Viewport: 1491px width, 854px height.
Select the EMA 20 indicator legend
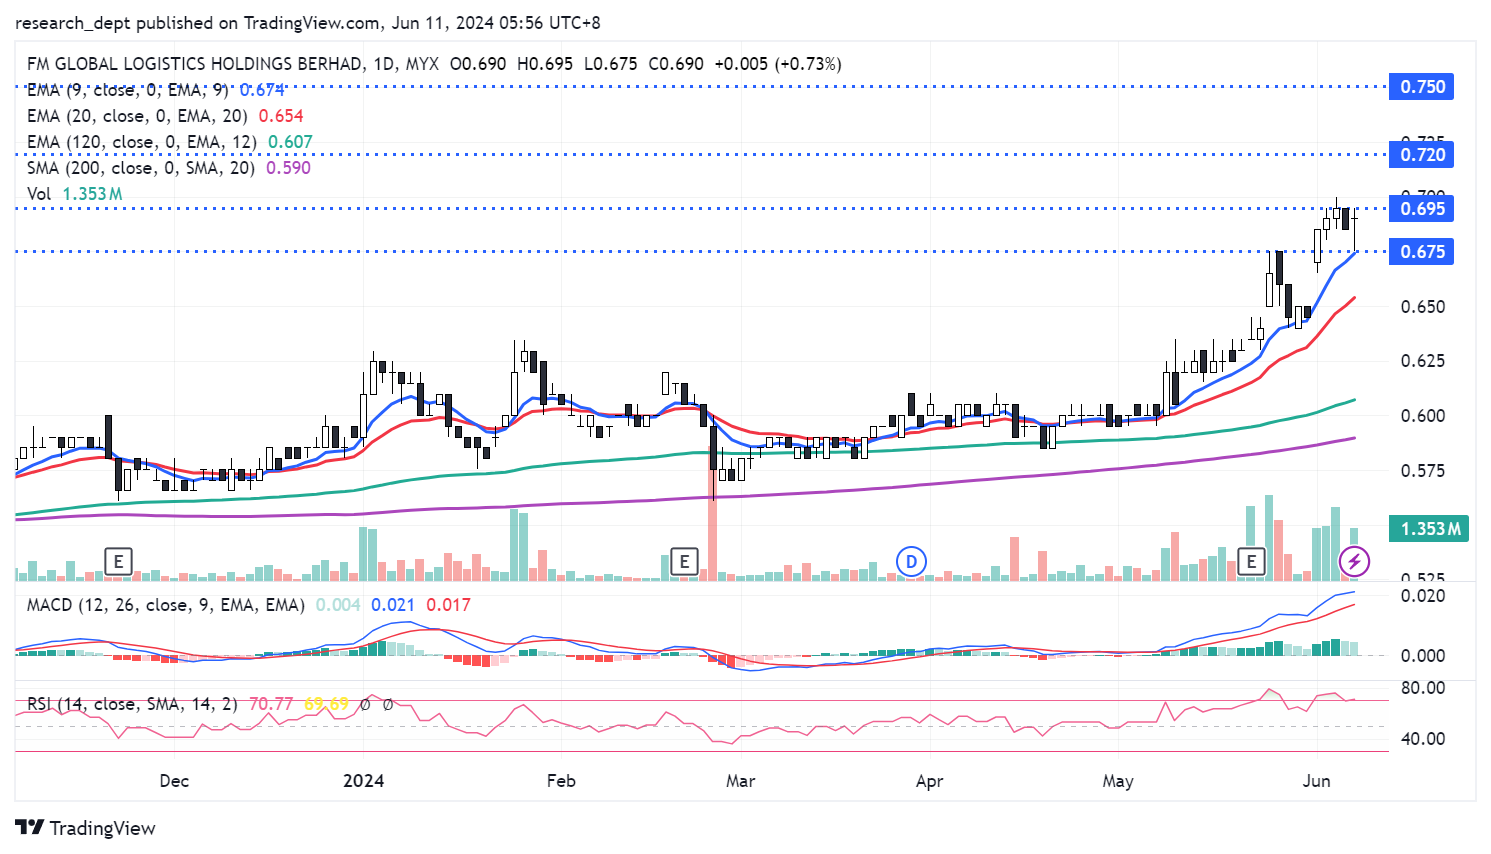point(137,116)
